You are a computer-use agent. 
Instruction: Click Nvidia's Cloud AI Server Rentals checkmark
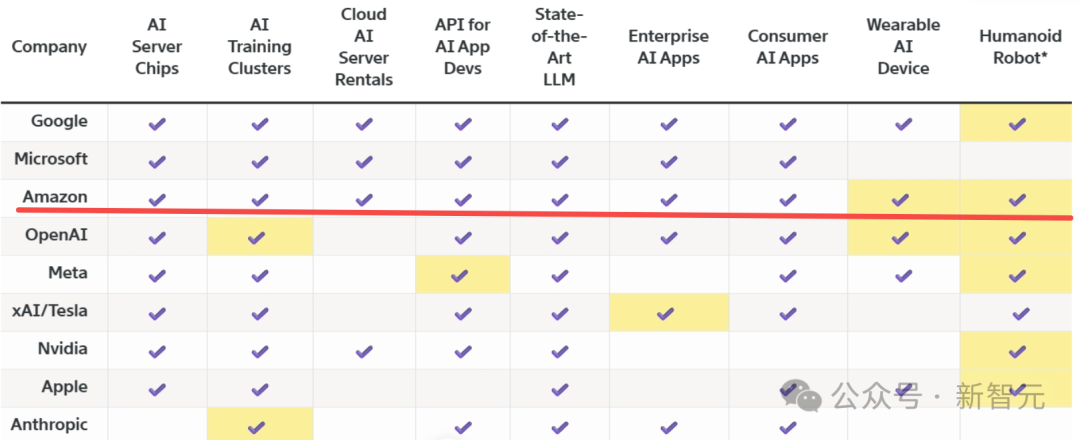(x=363, y=351)
